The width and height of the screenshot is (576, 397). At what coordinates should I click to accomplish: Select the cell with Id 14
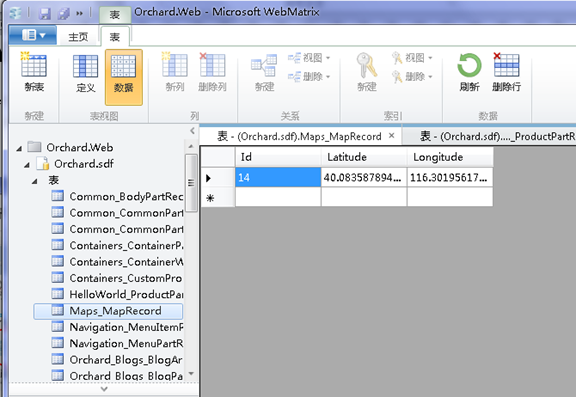(x=278, y=177)
